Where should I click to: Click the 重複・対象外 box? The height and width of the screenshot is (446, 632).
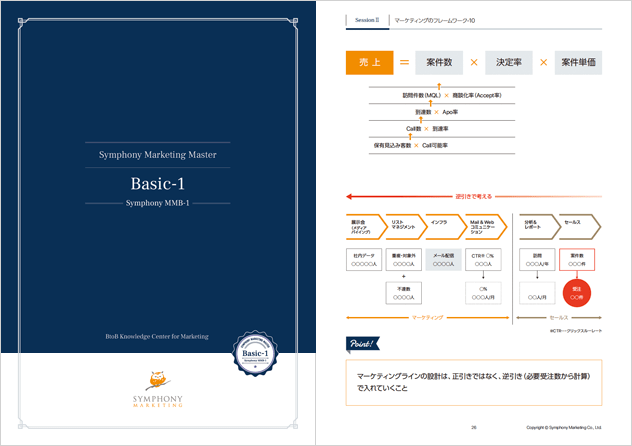click(403, 259)
